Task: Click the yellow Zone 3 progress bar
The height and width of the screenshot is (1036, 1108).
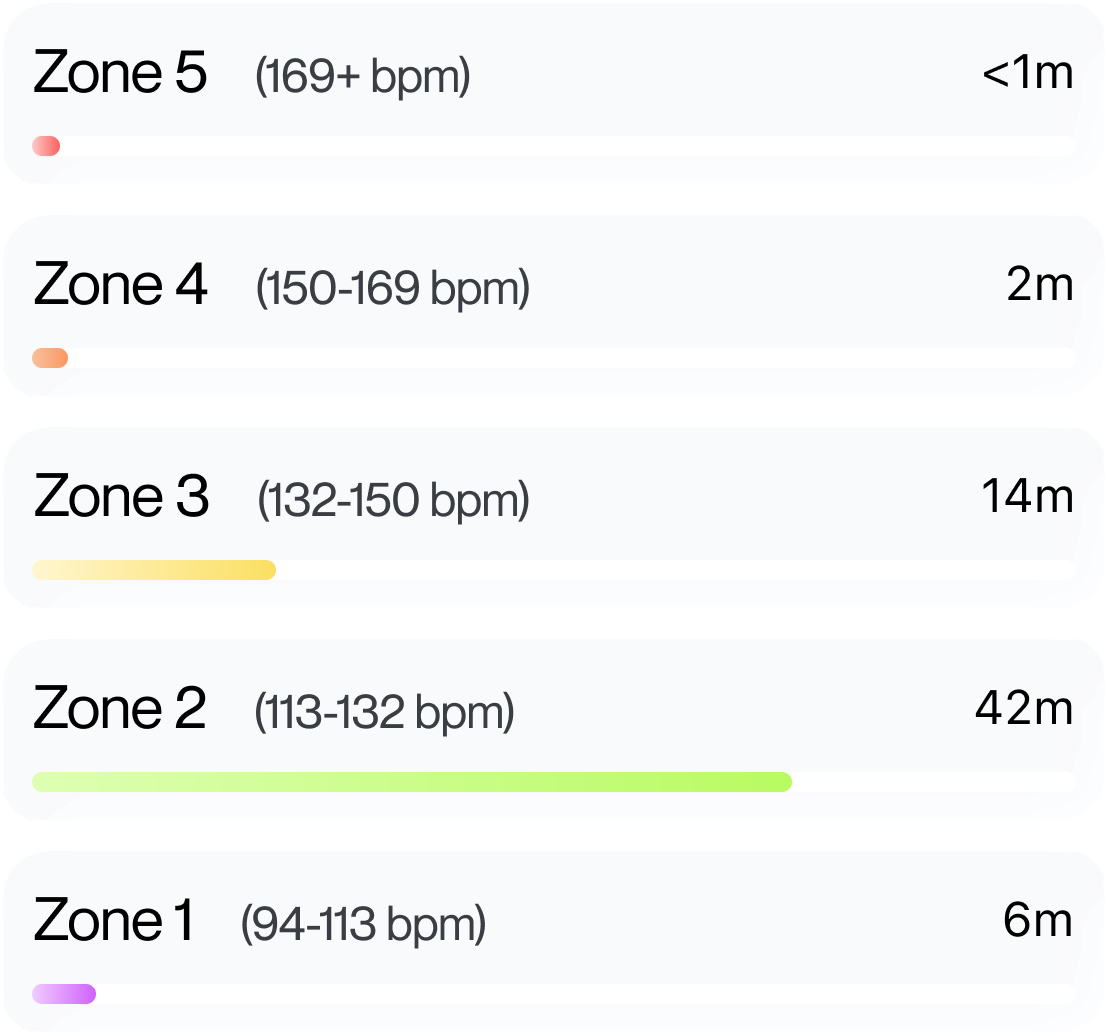Action: 154,570
